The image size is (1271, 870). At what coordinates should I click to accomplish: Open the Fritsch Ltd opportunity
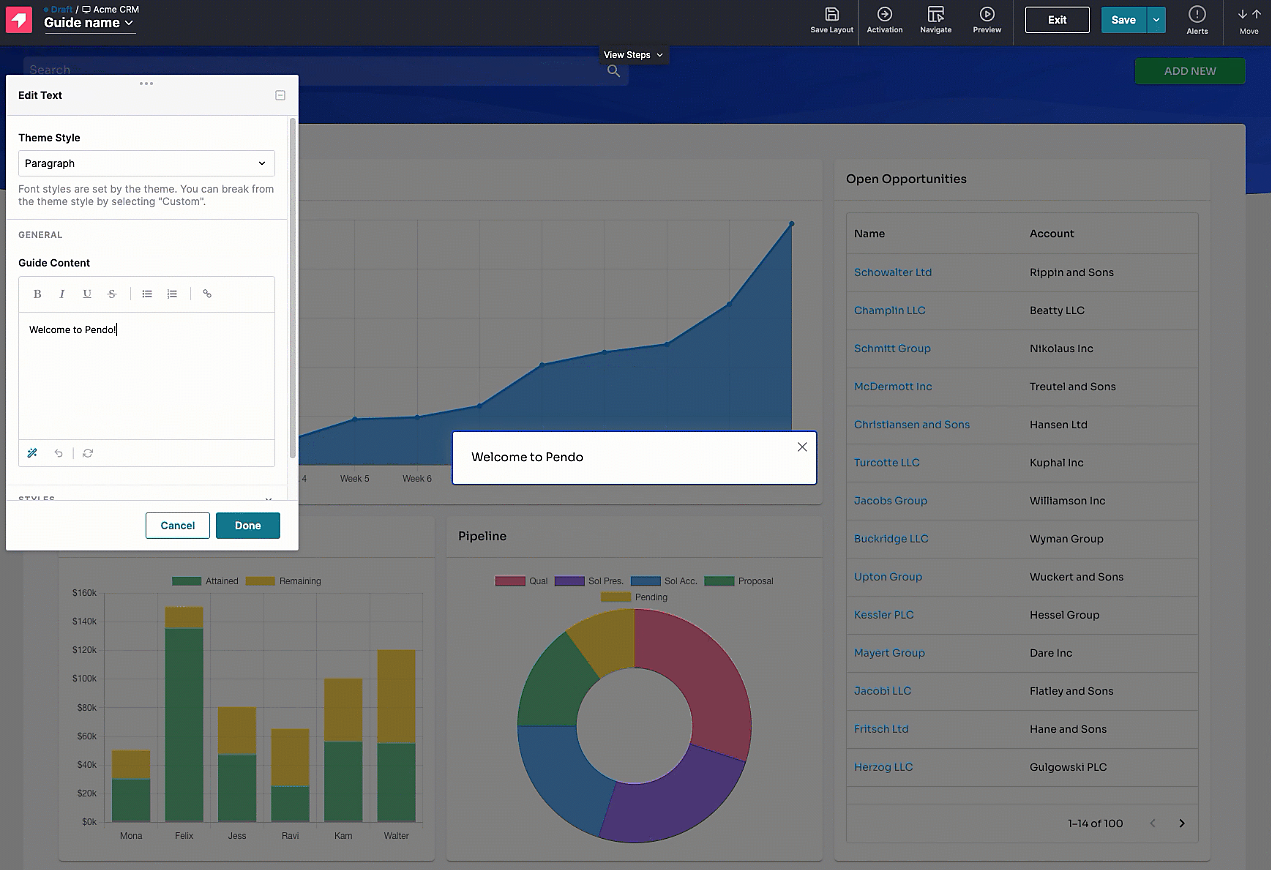882,729
